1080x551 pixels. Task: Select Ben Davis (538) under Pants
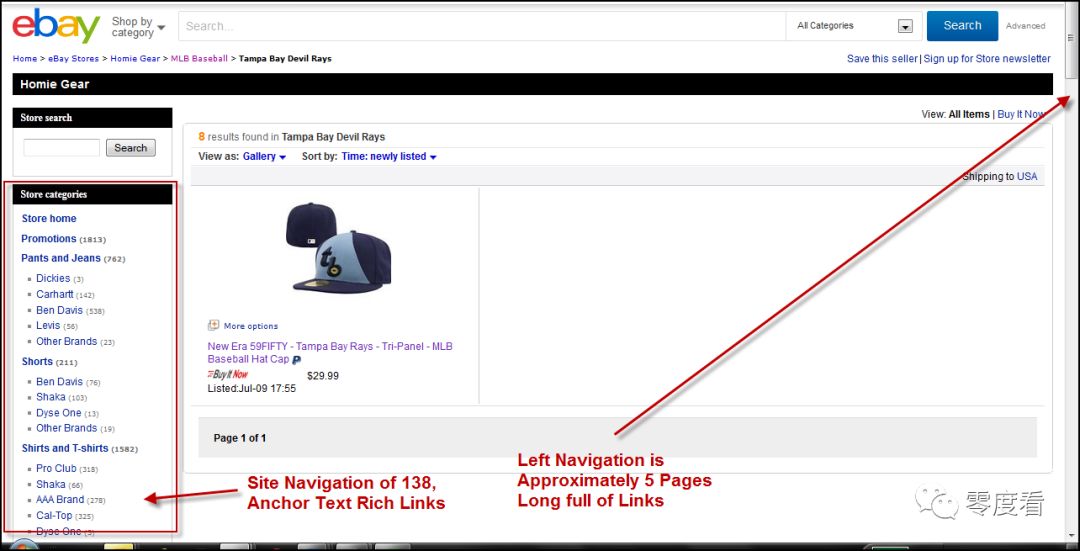(59, 310)
